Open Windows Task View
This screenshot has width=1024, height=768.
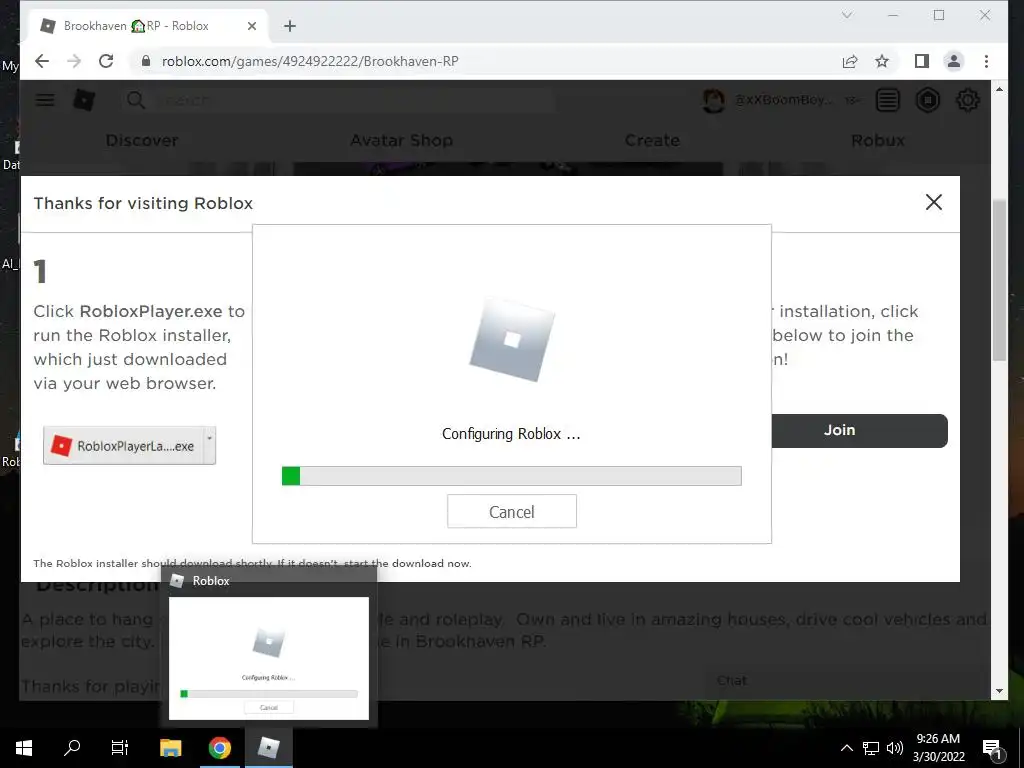click(x=120, y=747)
